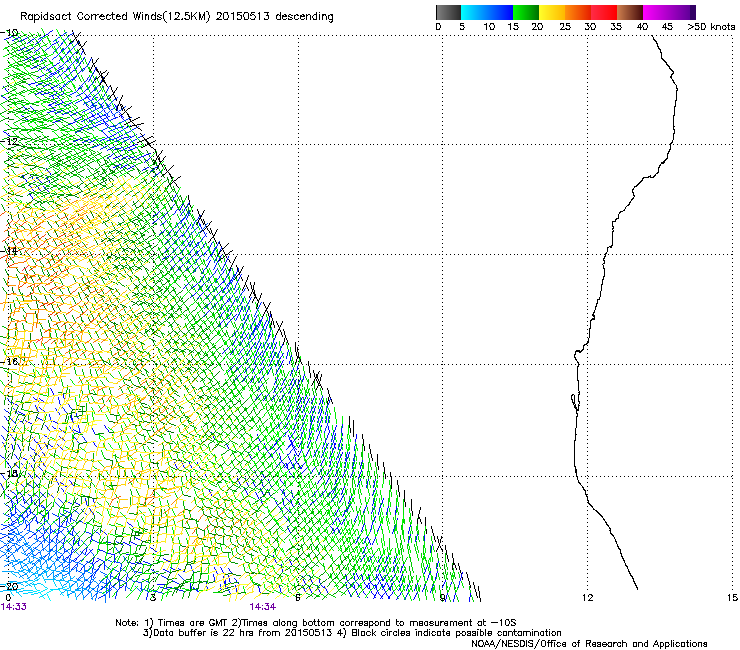This screenshot has height=650, width=740.
Task: Click the '>50 knots' legend label
Action: point(711,27)
